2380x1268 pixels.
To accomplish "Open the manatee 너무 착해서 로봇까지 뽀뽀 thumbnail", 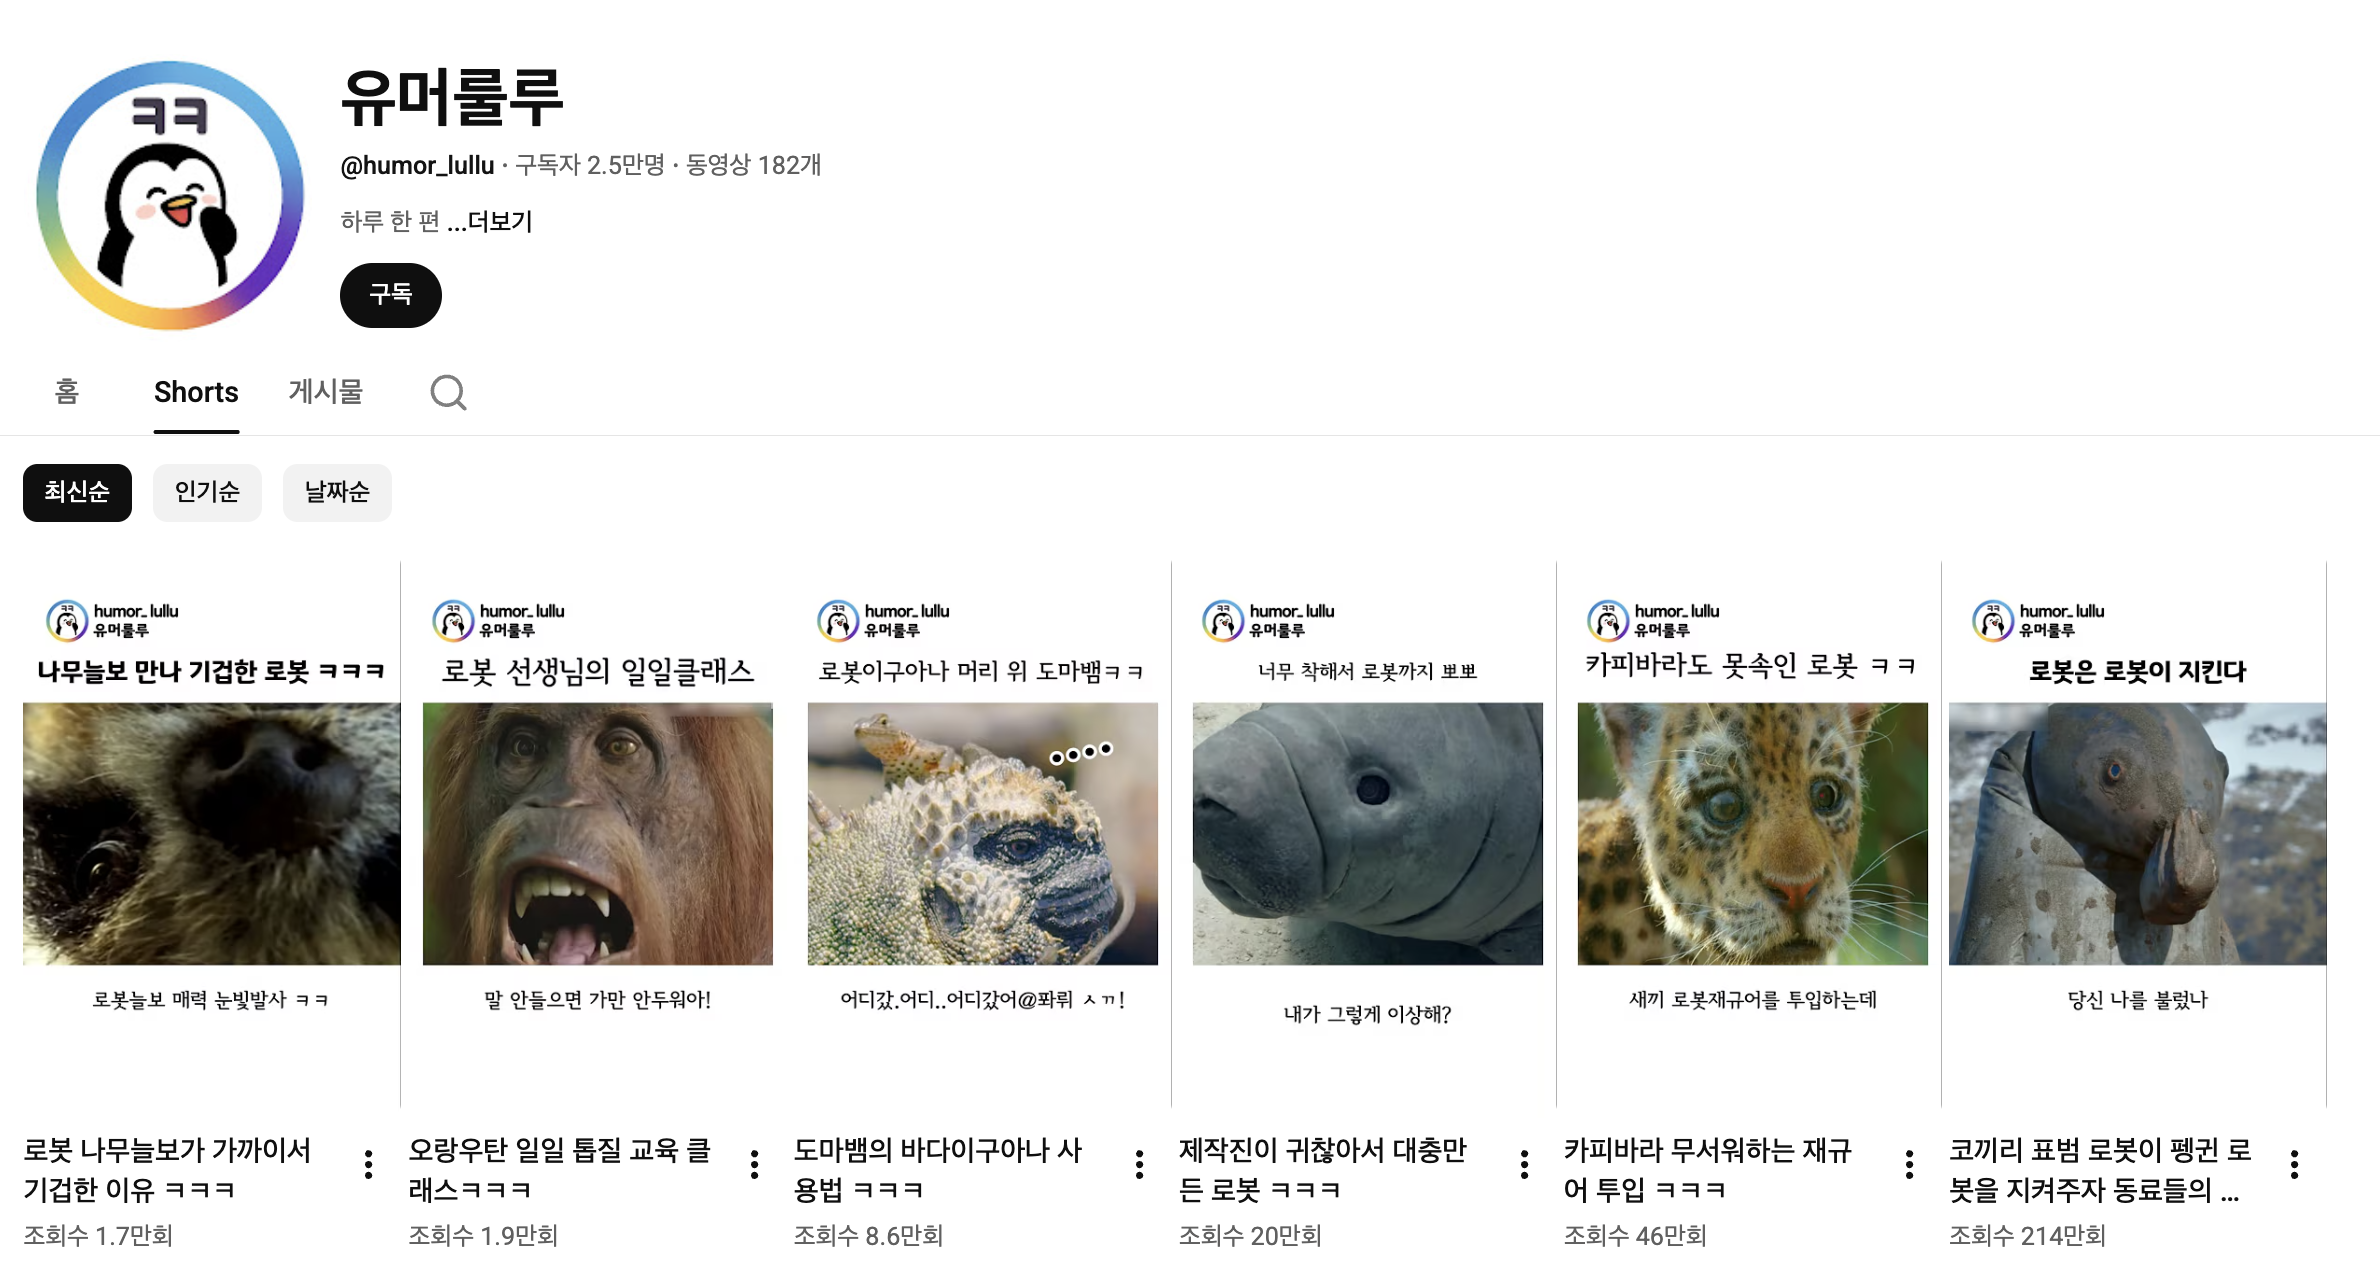I will [1368, 834].
